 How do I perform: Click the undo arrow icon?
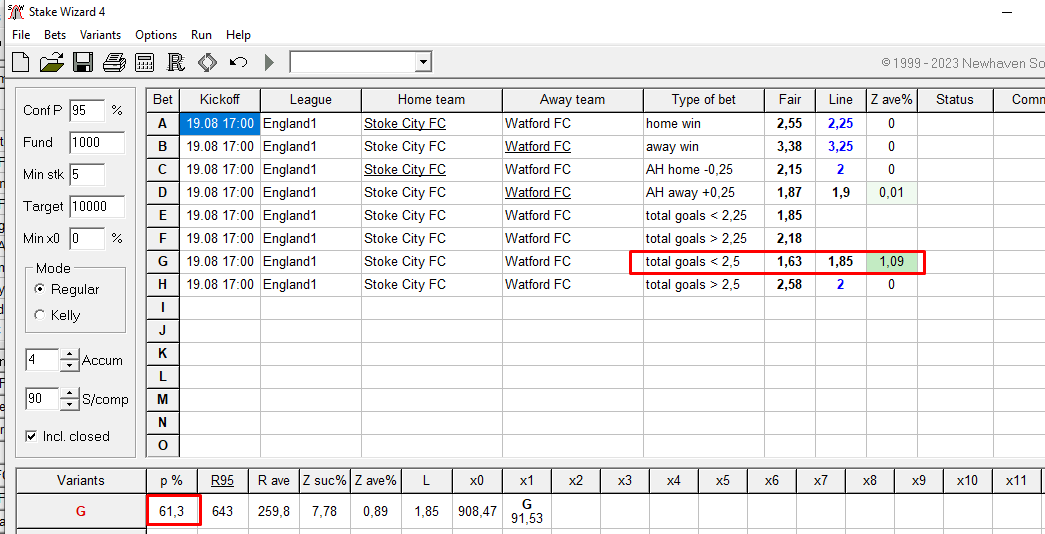(x=238, y=63)
